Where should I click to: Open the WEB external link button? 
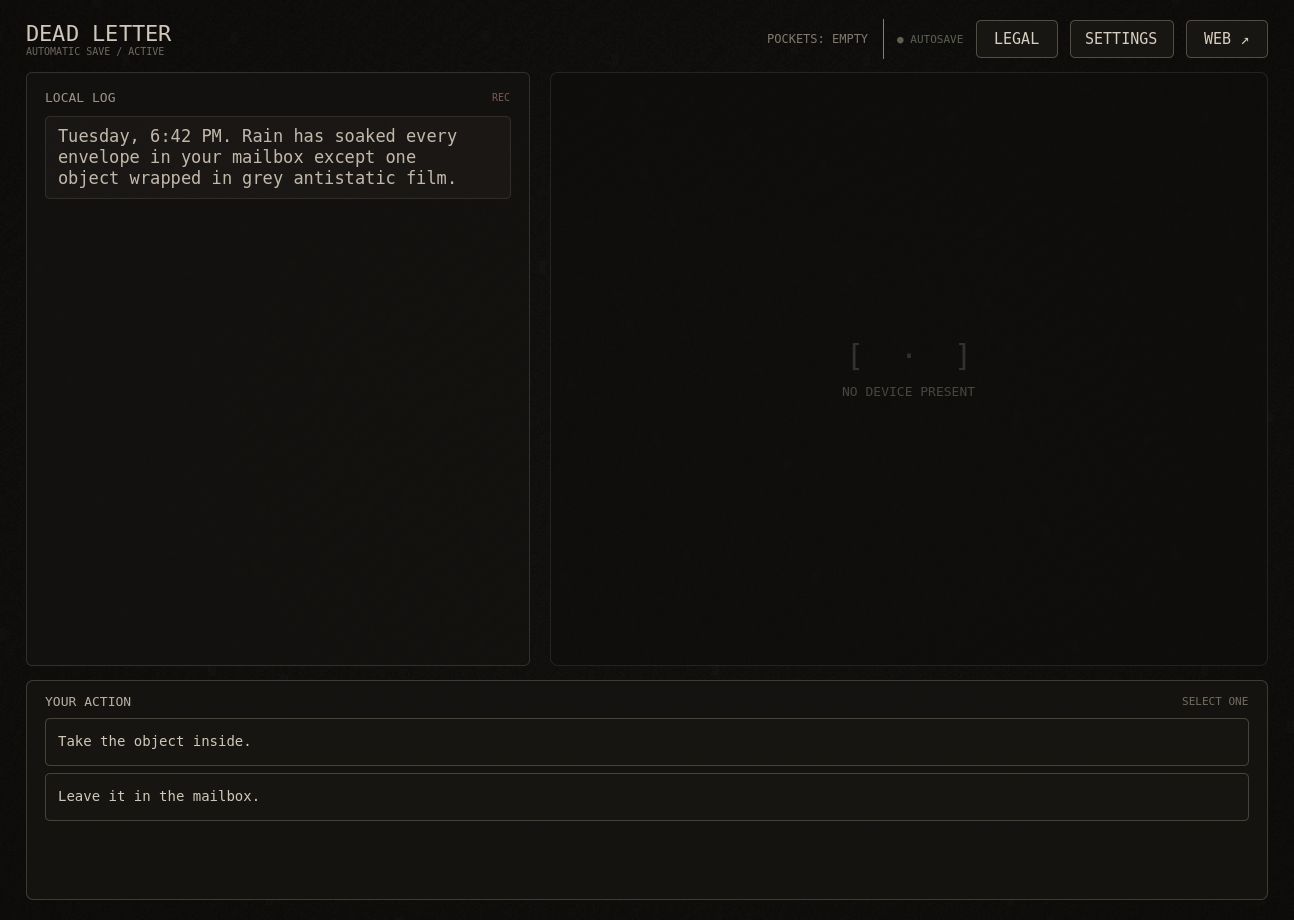tap(1226, 39)
